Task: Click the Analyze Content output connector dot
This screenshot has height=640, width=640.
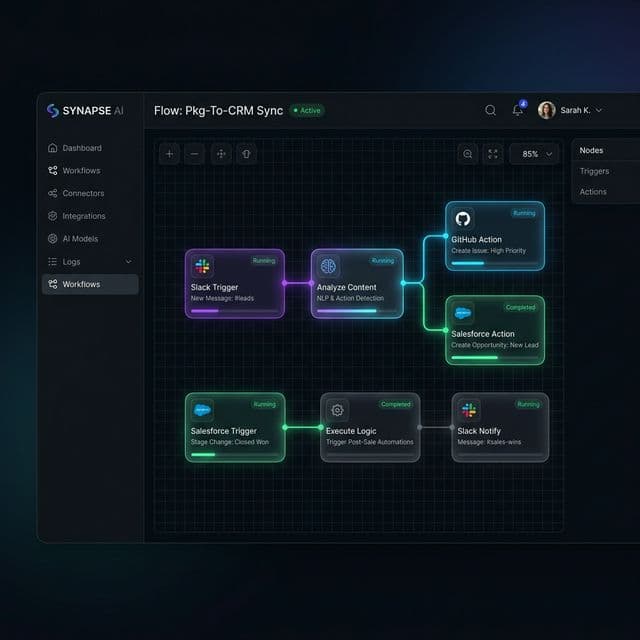Action: (x=403, y=283)
